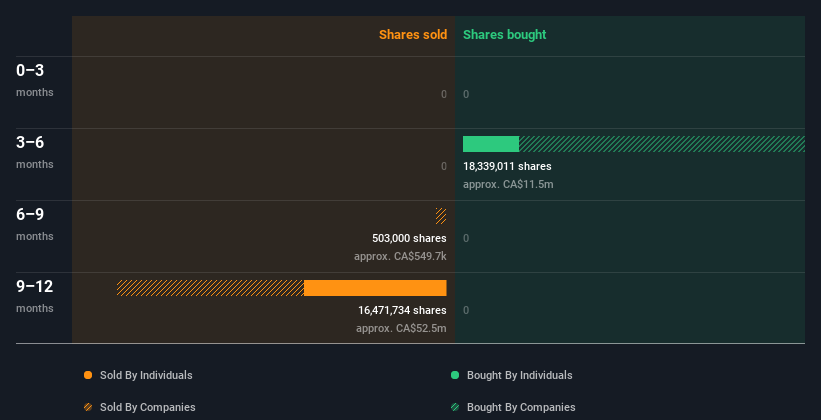Click the hatched orange bar in 9–12 months

[x=210, y=288]
